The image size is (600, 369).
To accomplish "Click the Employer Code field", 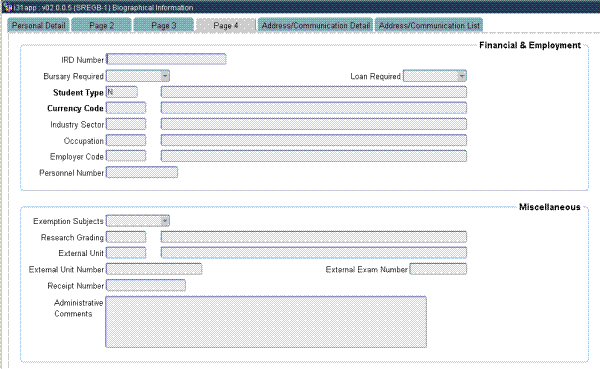I will [x=126, y=156].
